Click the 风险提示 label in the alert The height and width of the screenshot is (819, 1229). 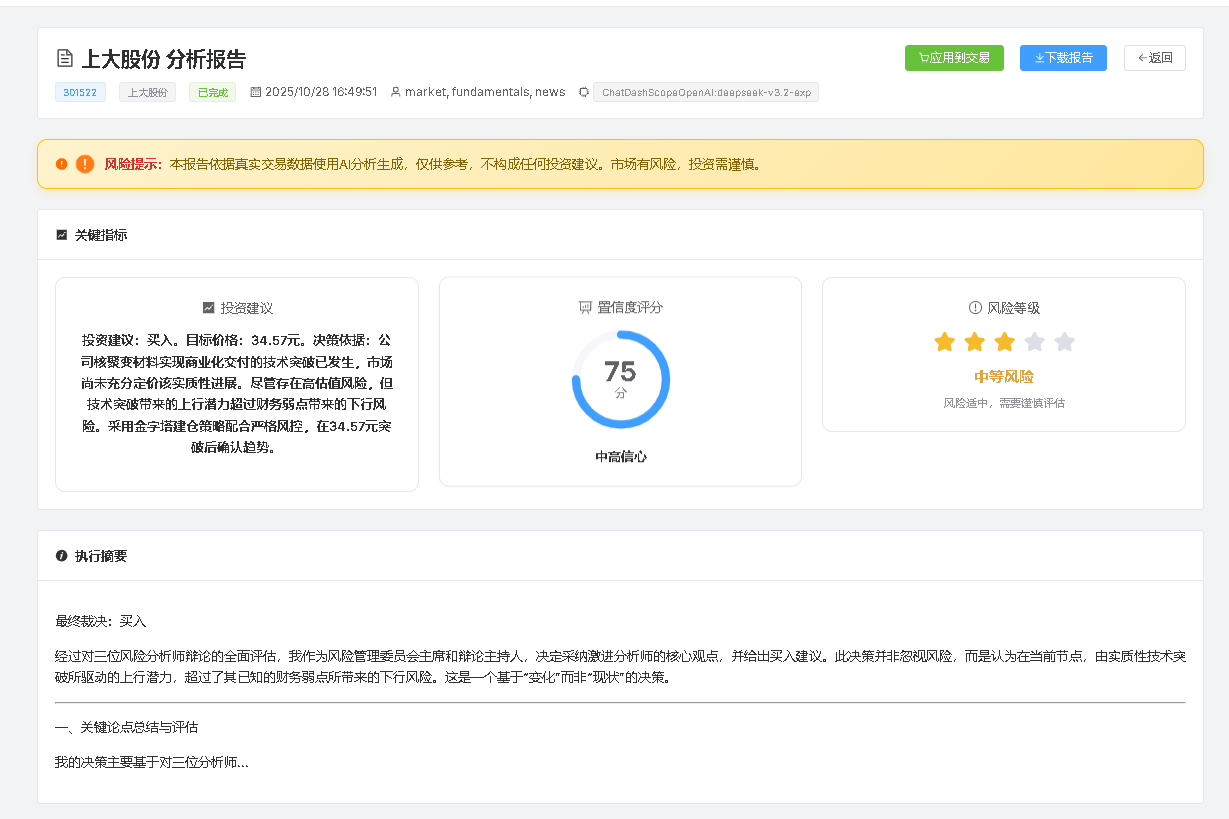pos(133,164)
